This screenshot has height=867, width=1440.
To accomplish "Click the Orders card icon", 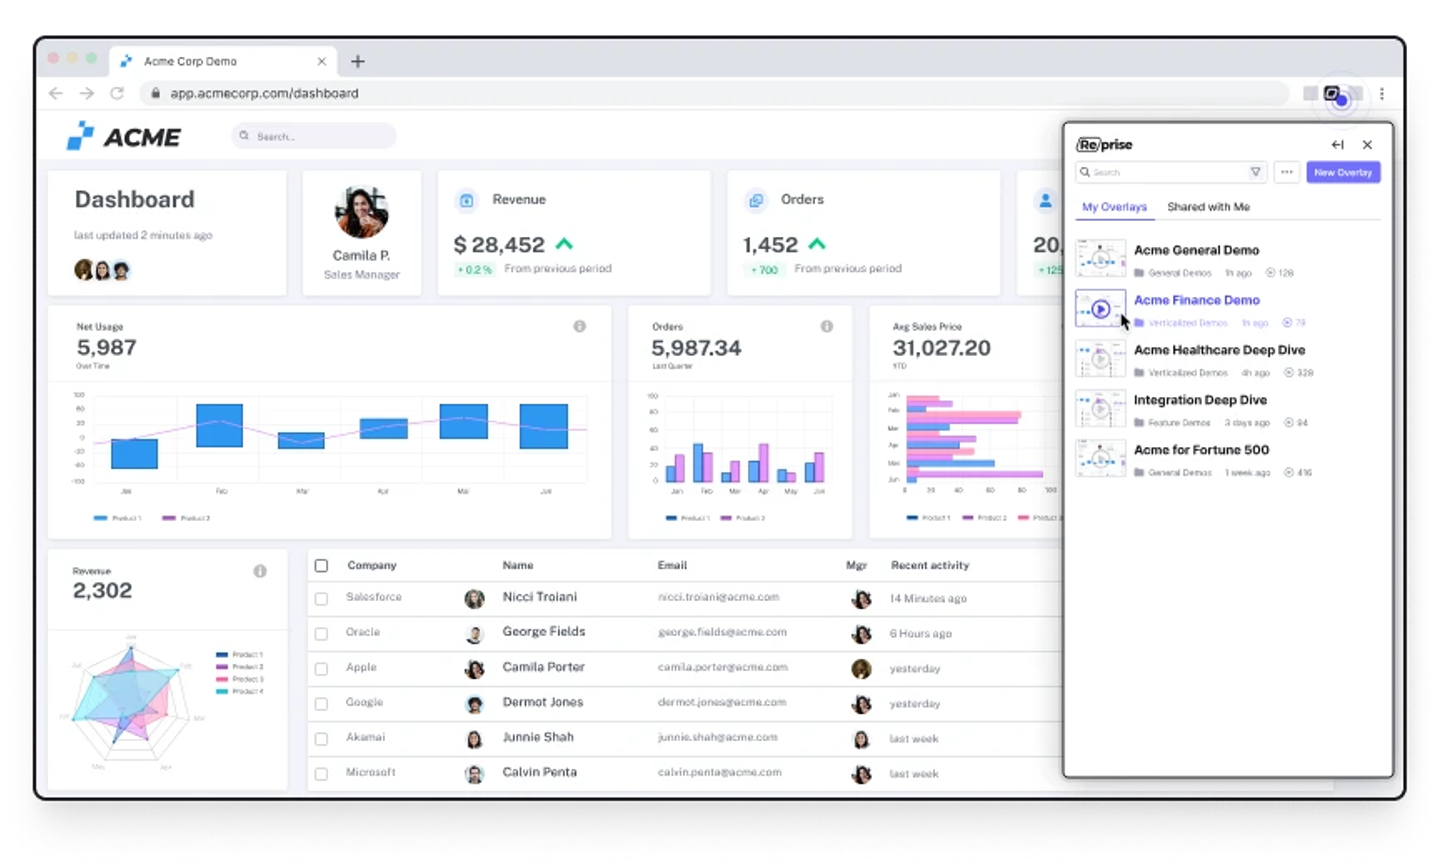I will pos(756,201).
